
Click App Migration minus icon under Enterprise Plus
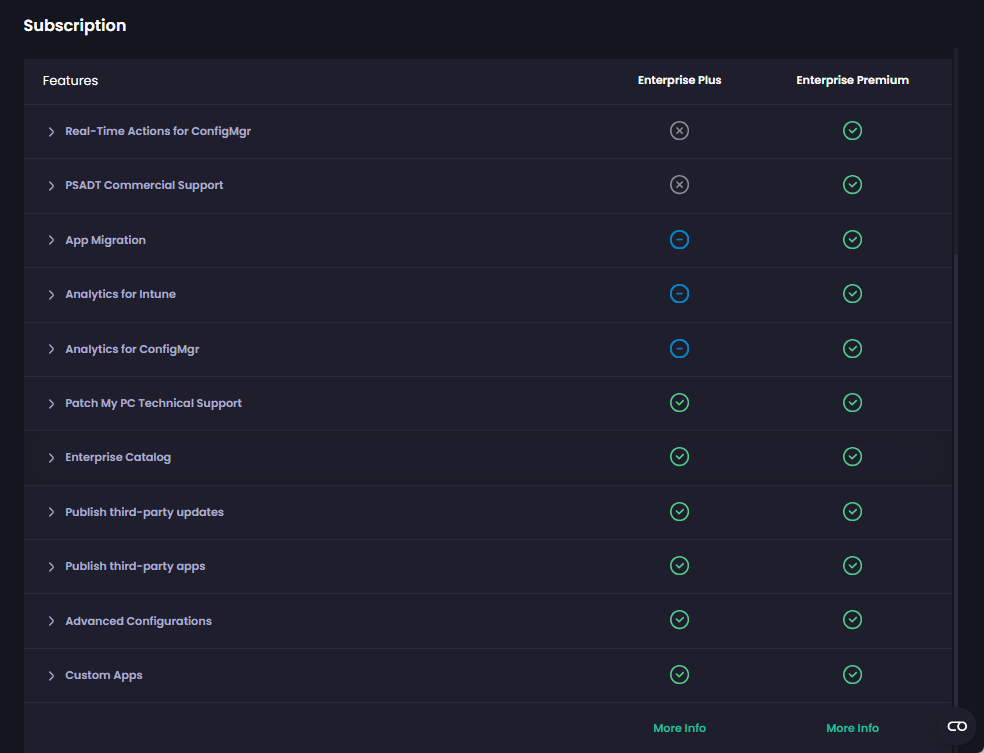click(679, 240)
